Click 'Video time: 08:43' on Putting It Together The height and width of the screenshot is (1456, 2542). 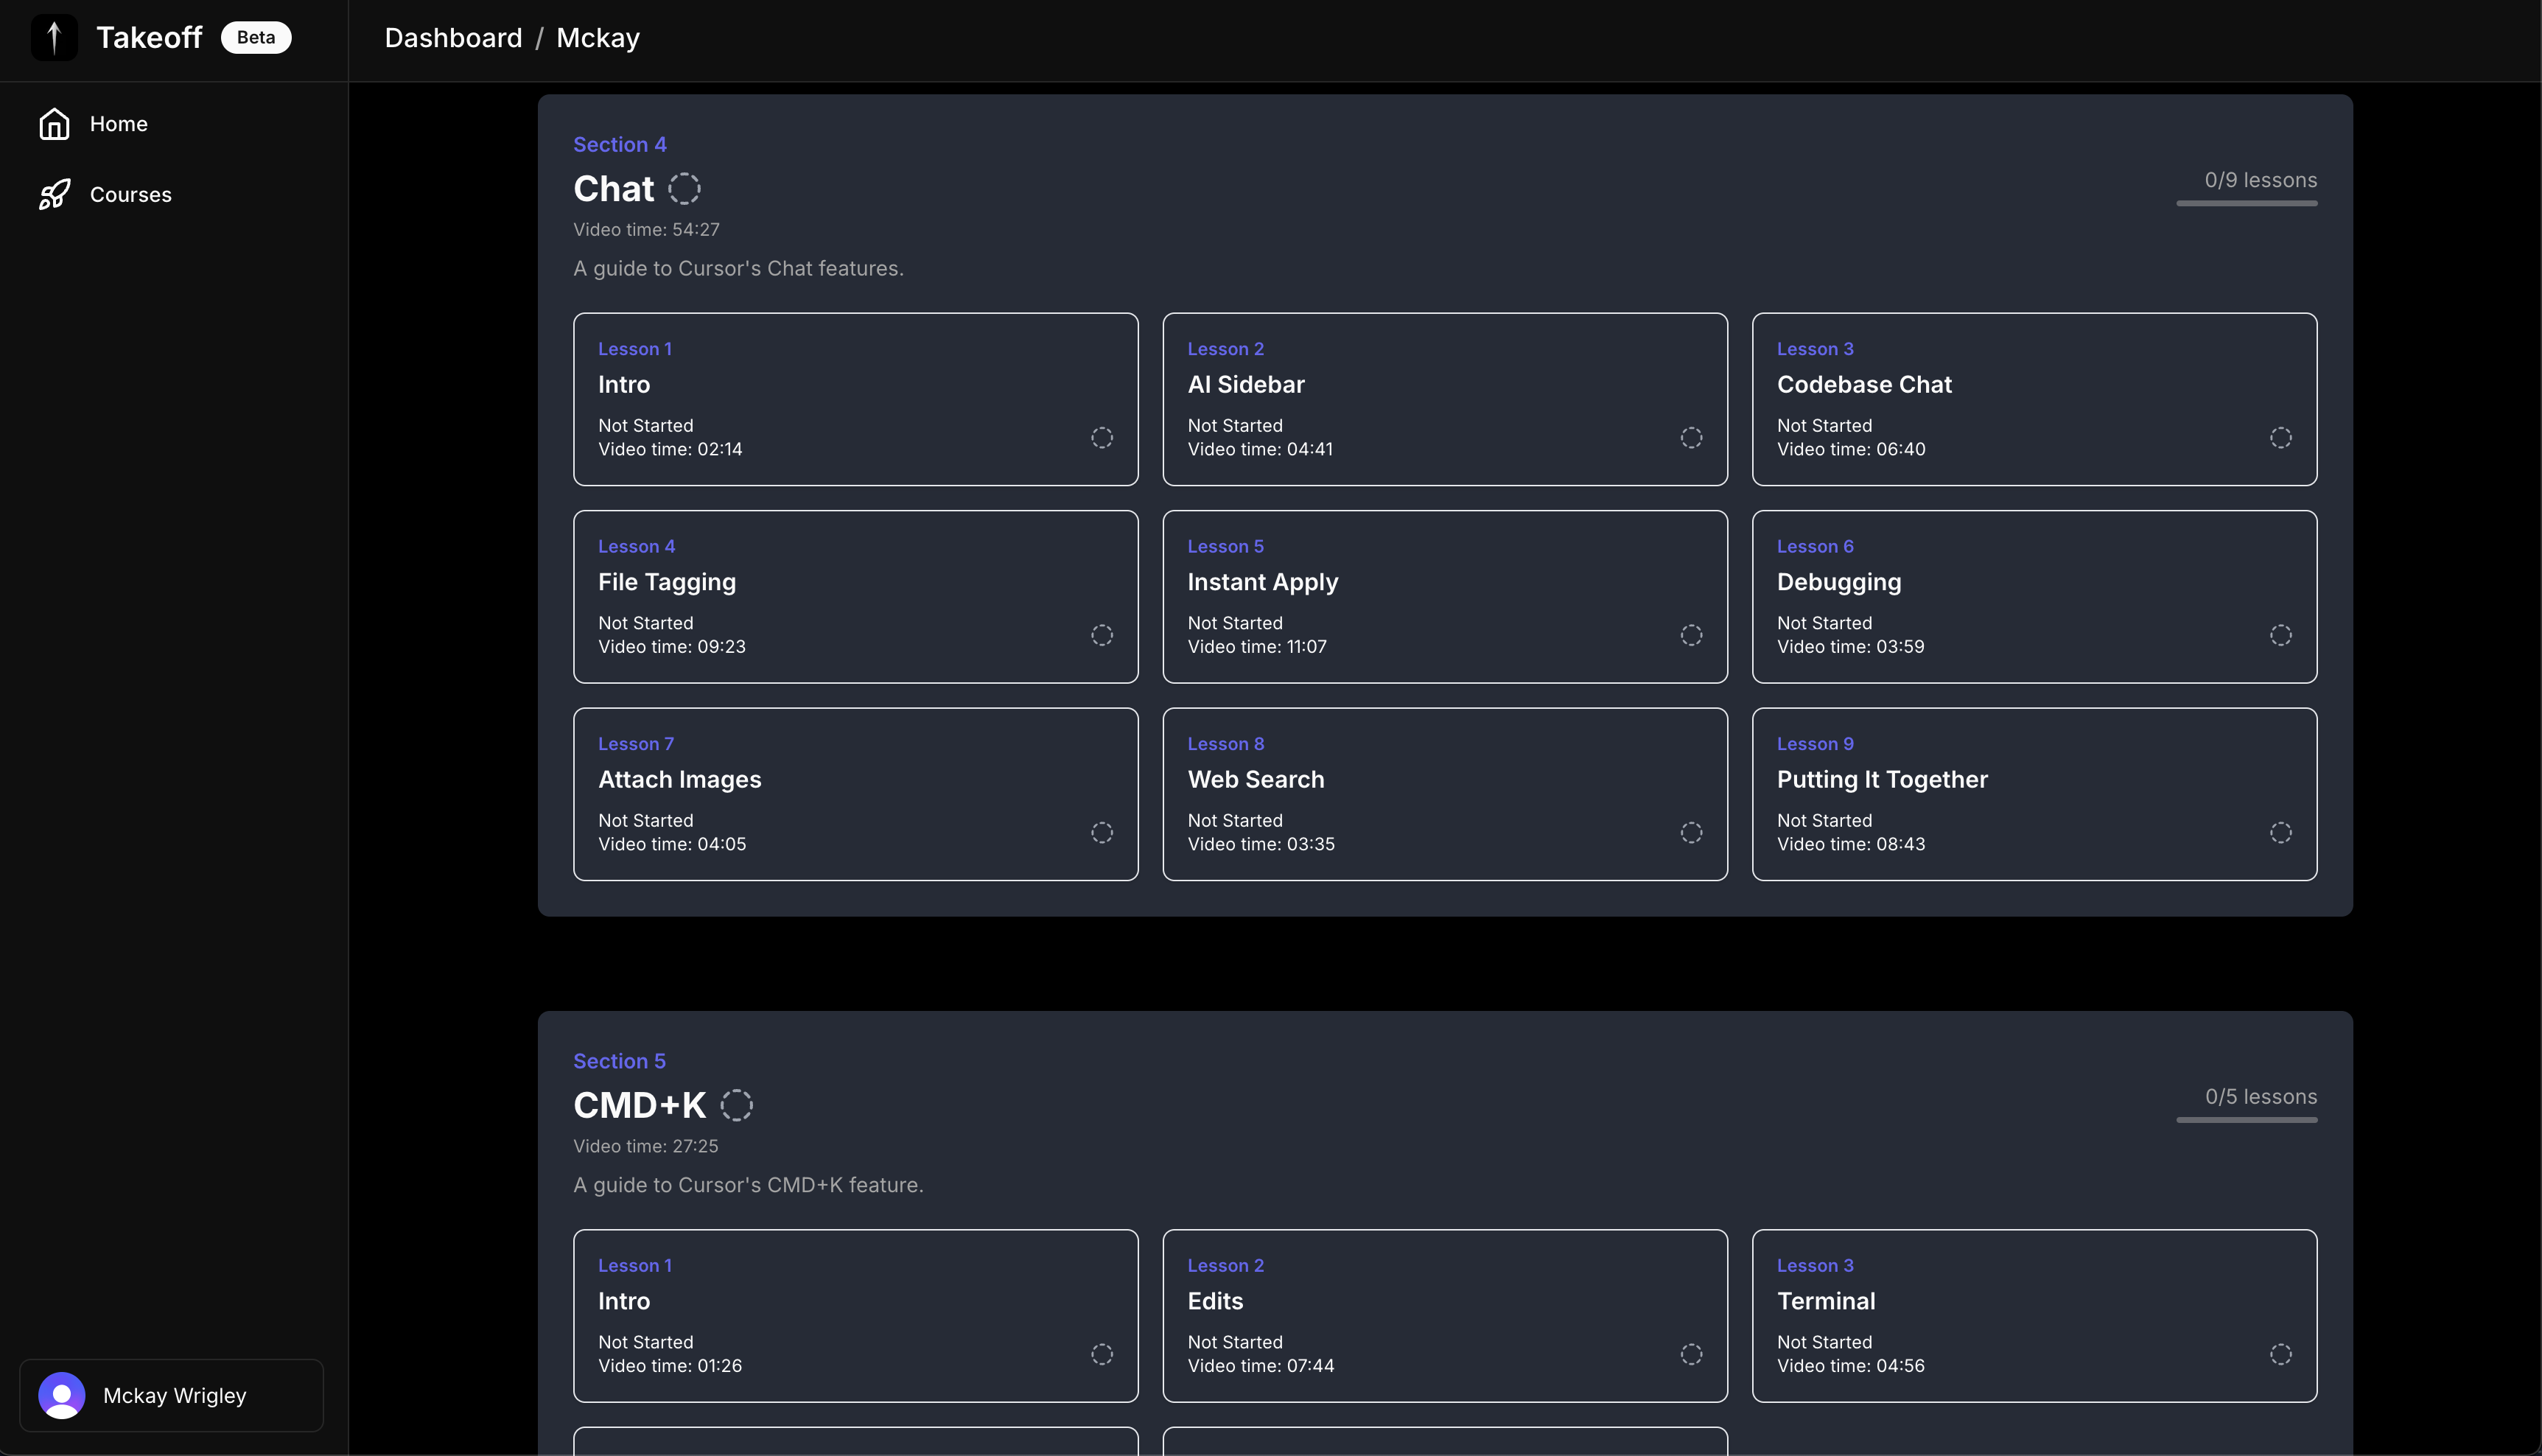coord(1851,845)
